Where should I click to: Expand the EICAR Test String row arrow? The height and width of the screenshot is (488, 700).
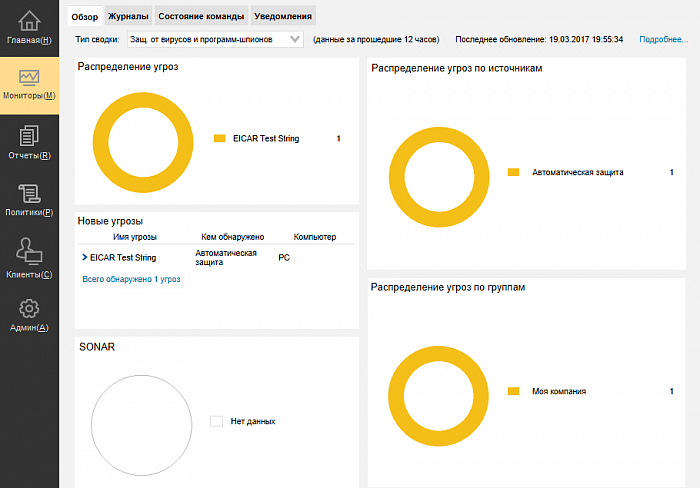(x=84, y=257)
